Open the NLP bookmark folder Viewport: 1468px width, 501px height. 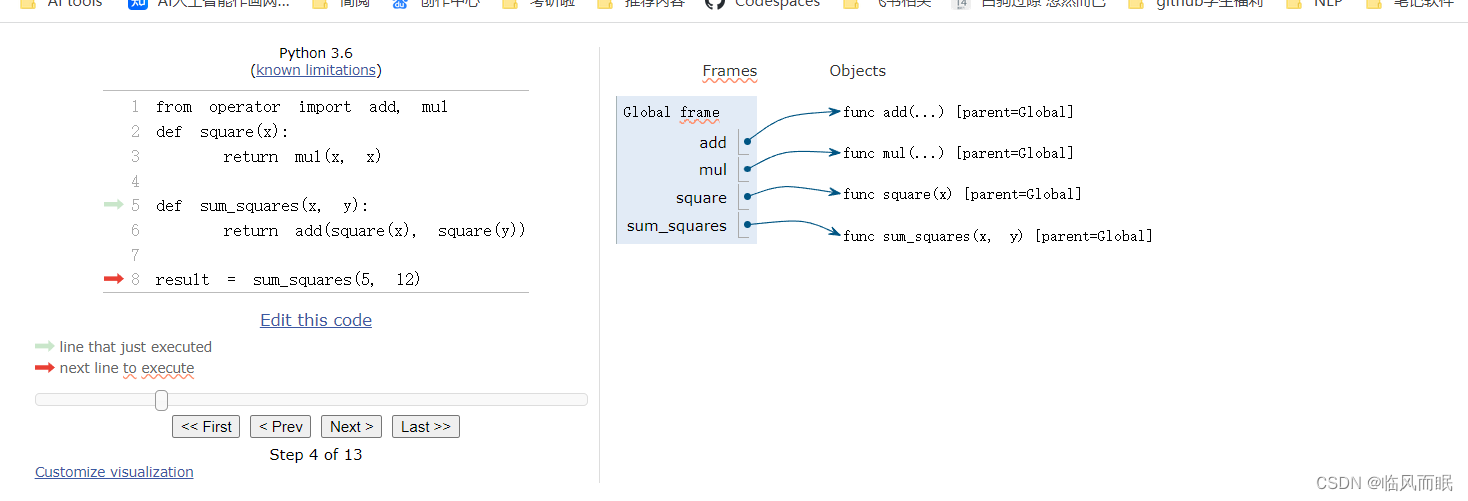(x=1327, y=3)
